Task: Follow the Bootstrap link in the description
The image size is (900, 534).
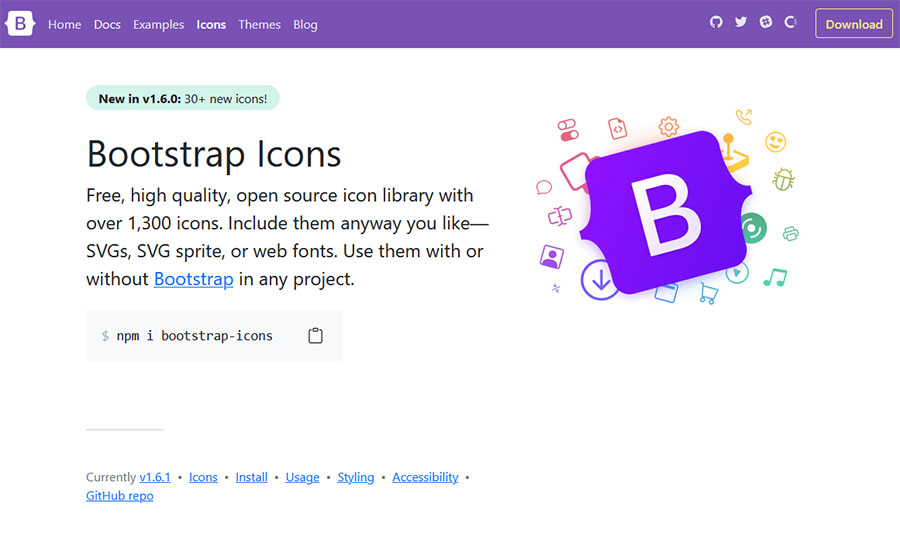Action: pos(193,279)
